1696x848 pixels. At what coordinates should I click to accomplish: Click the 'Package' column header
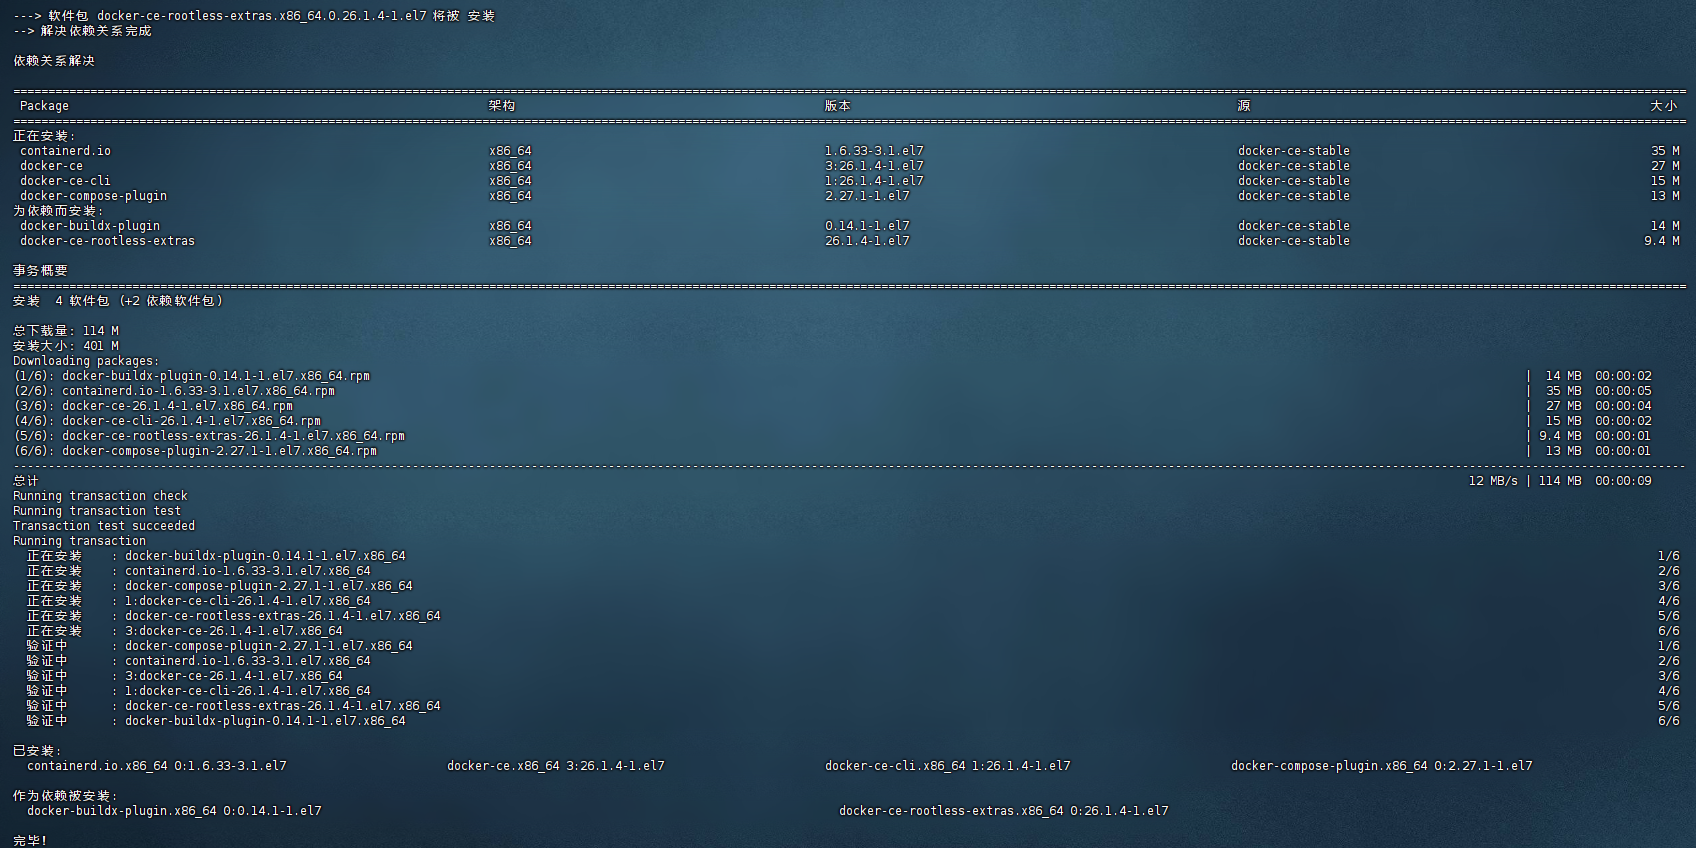point(44,106)
